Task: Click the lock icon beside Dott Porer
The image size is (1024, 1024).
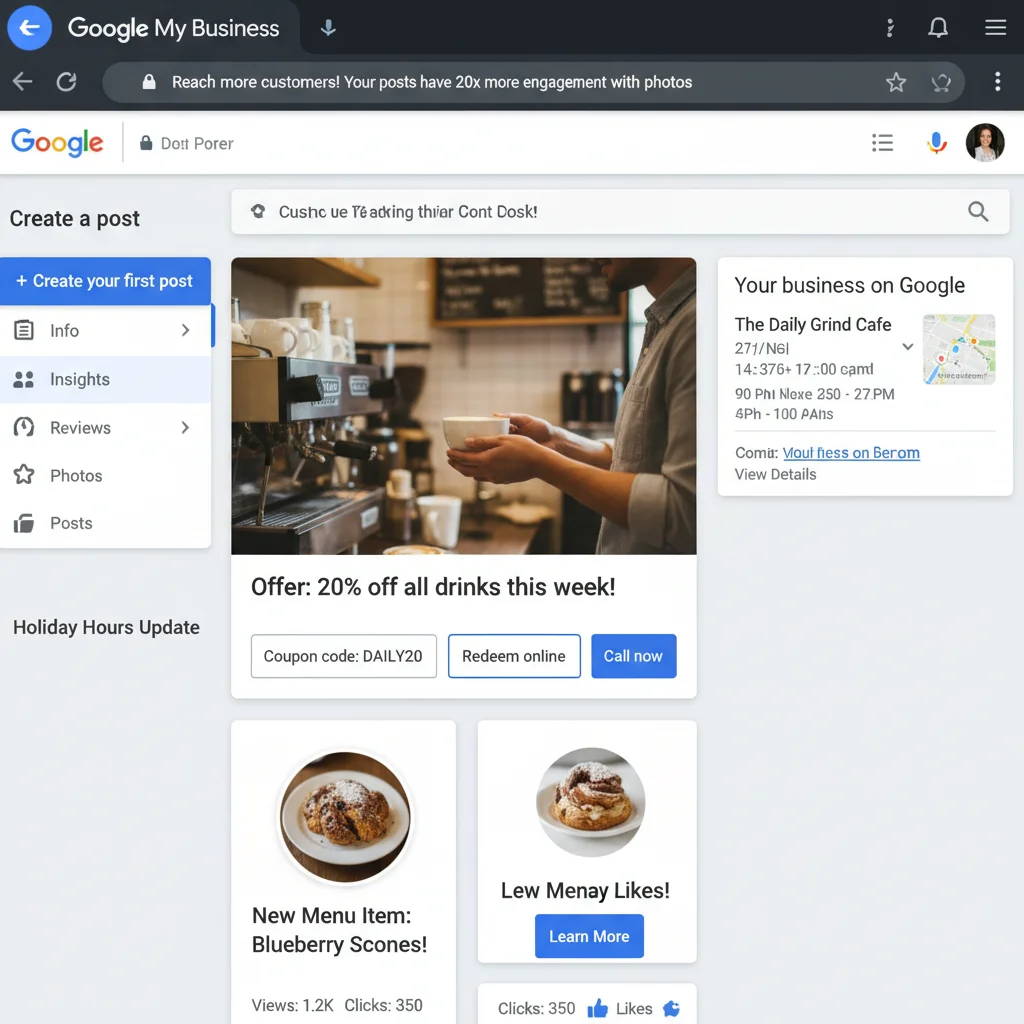Action: pos(146,143)
